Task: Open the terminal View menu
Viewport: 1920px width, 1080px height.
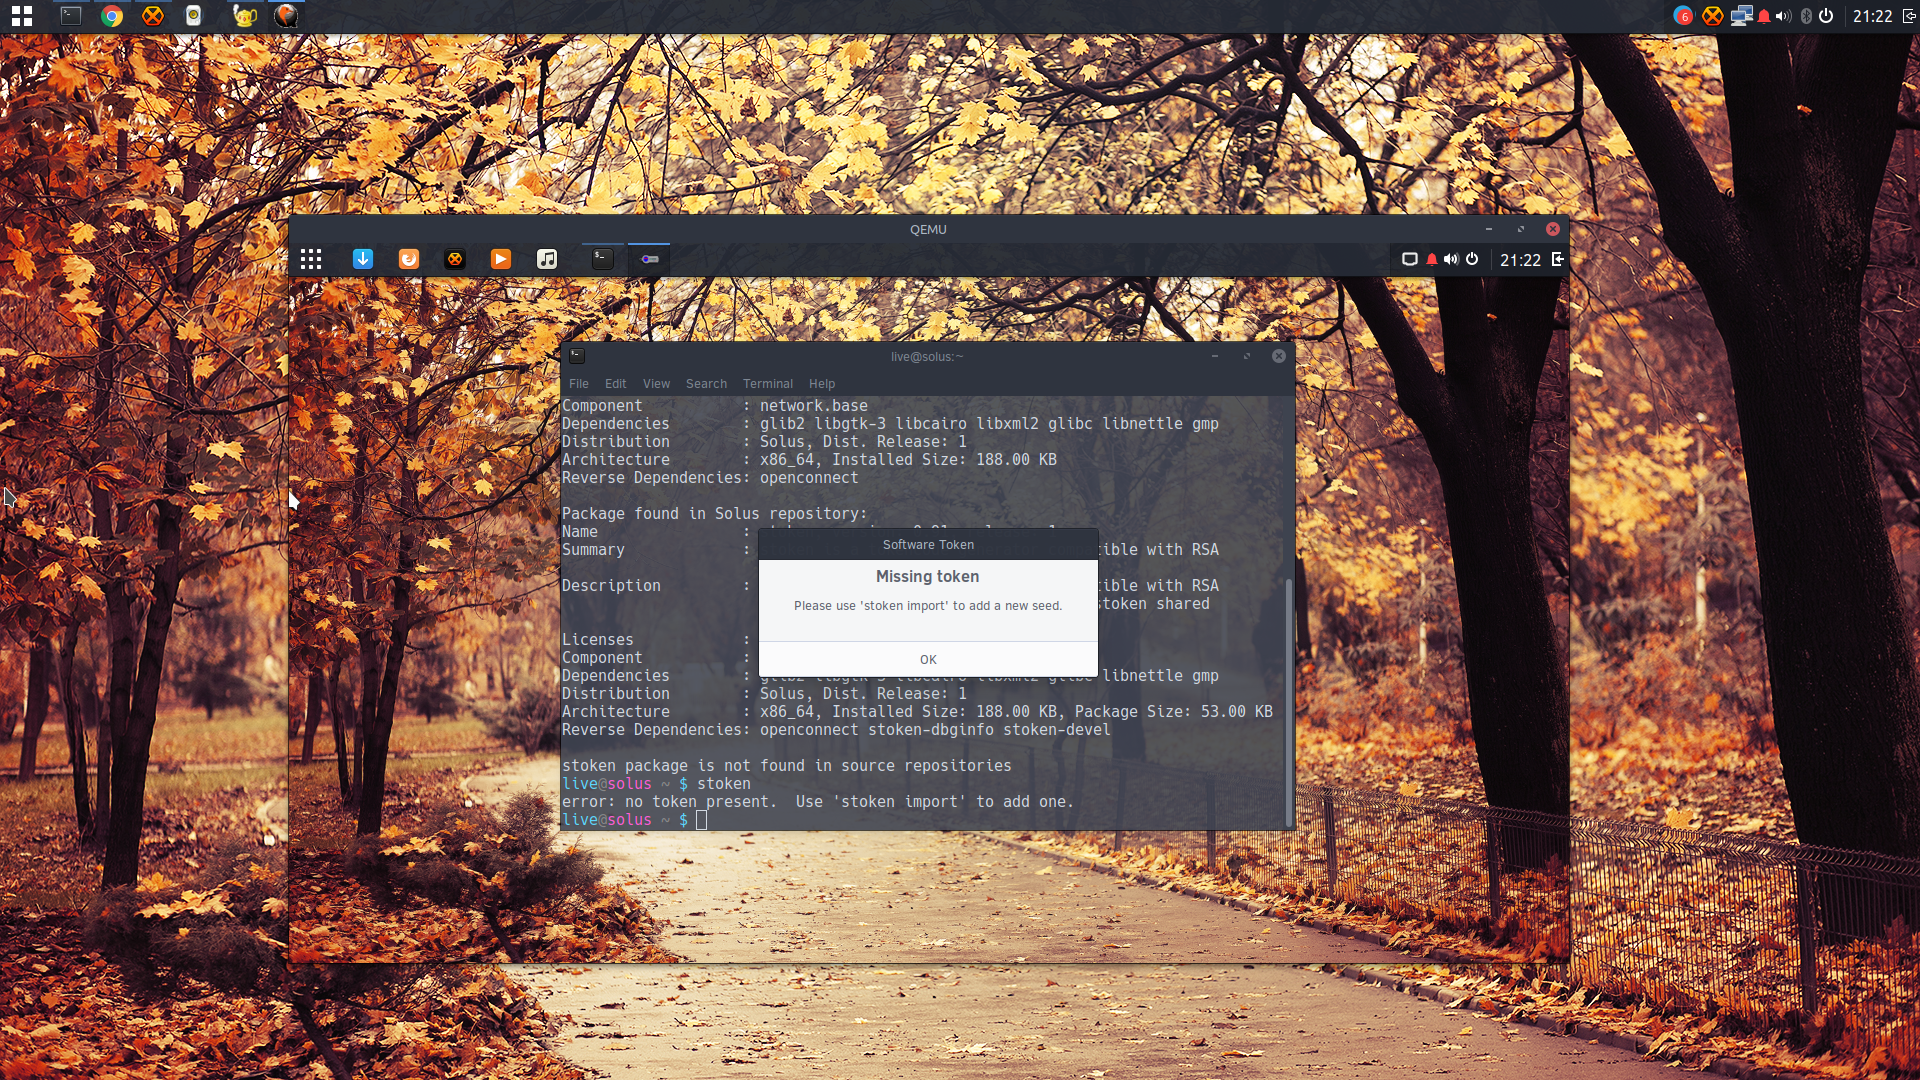Action: (656, 384)
